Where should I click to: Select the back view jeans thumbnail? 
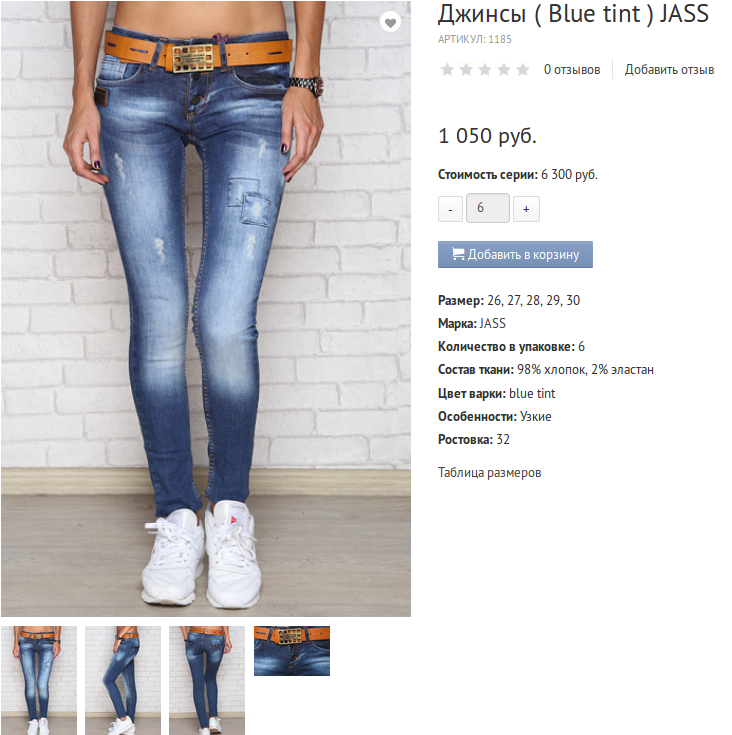click(207, 680)
